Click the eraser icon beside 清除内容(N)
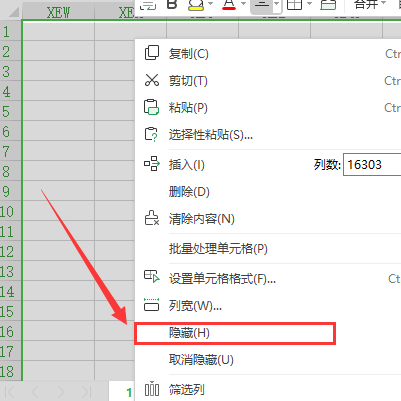Screen dimensions: 401x401 tap(152, 218)
